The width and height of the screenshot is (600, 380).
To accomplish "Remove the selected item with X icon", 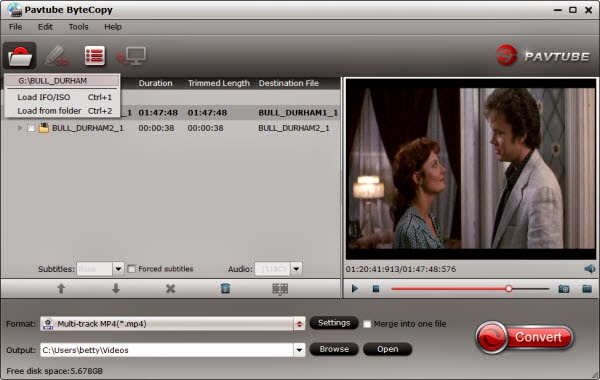I will (171, 289).
